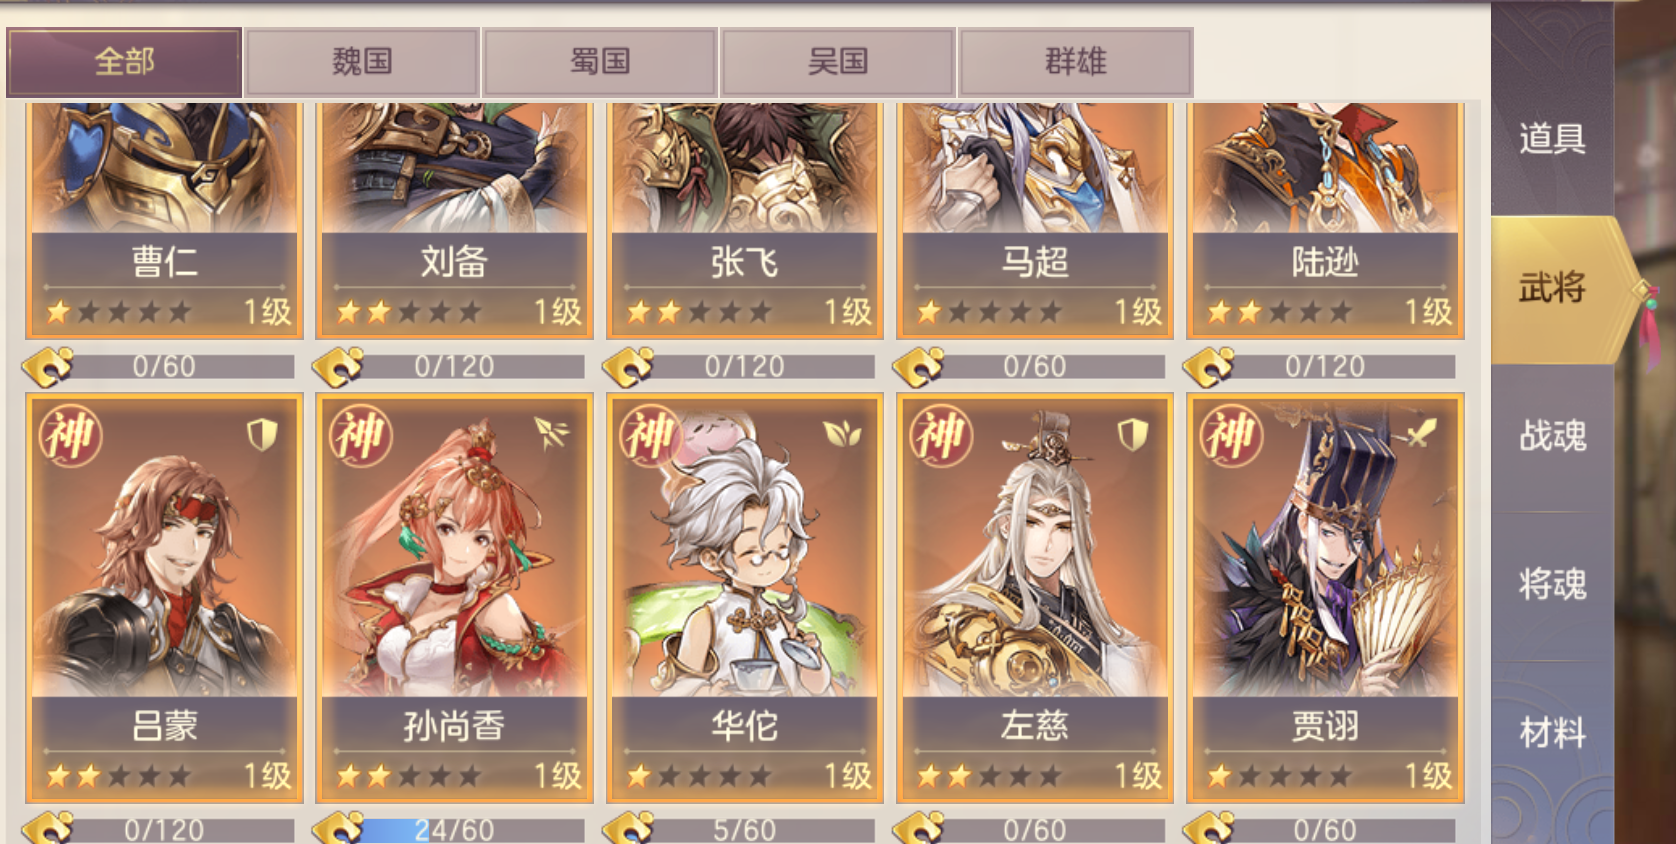Switch to the 魏国 faction tab
1676x844 pixels.
click(362, 62)
